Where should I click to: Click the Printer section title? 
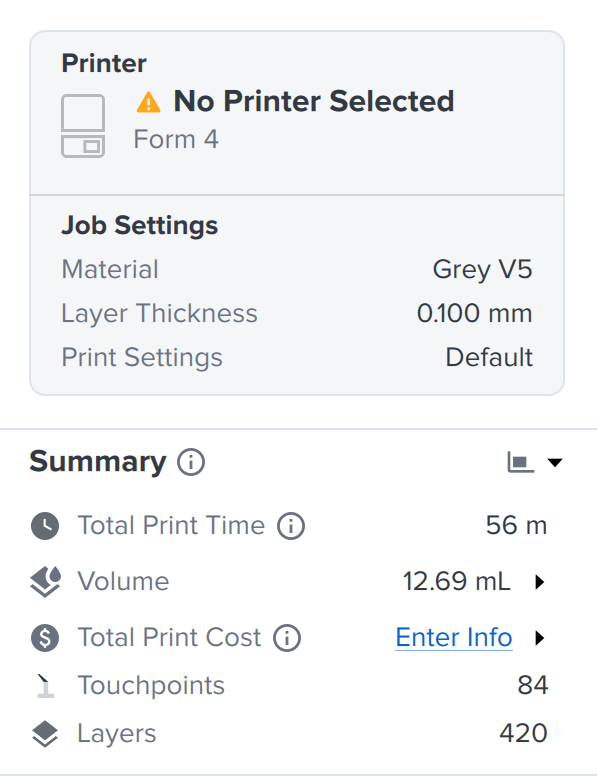(104, 63)
